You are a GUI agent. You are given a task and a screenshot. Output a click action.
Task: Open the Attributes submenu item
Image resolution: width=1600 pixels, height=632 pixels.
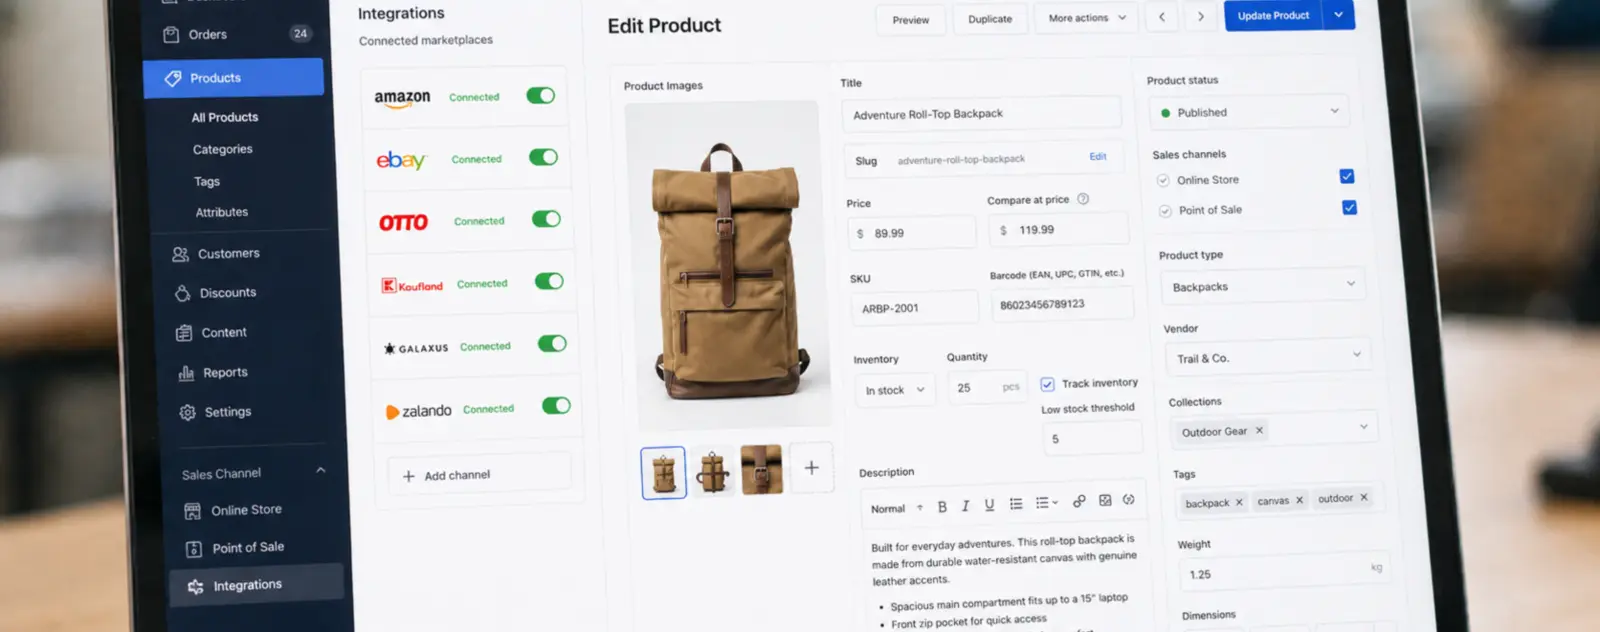222,212
